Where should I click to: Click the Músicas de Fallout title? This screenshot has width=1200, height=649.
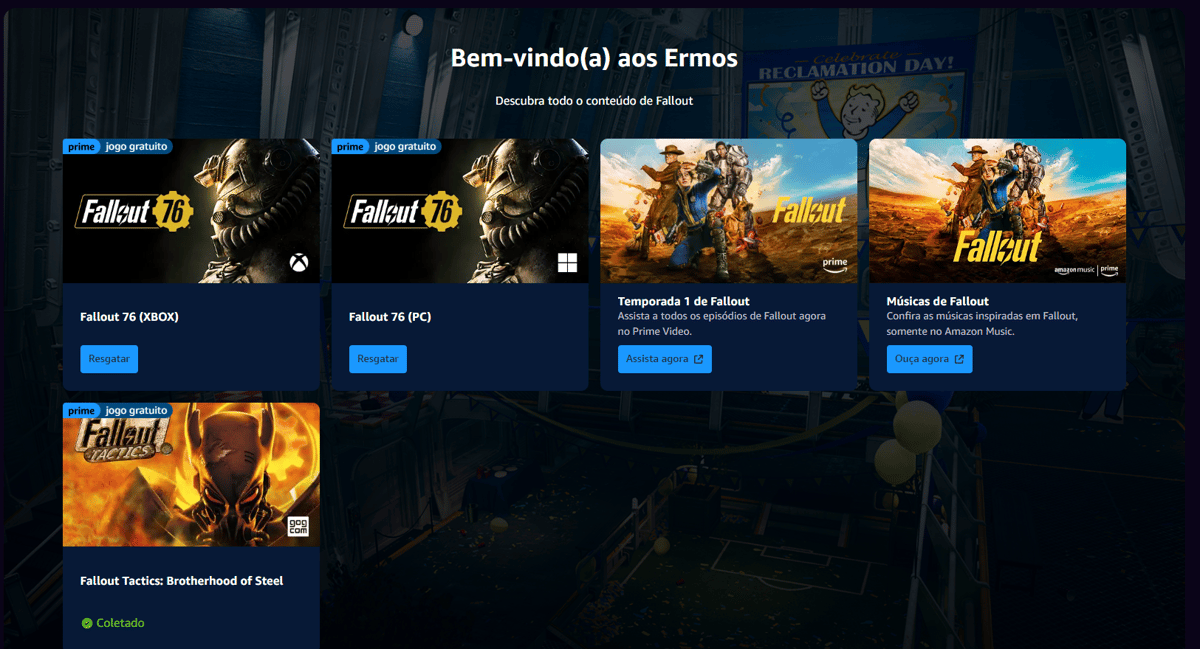(938, 301)
